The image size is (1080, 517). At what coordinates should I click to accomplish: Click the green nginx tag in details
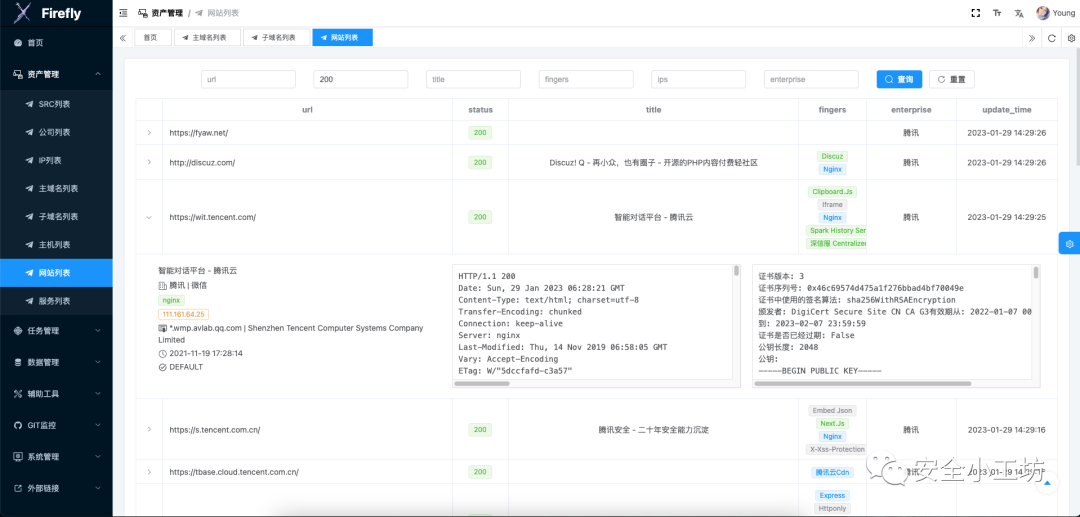coord(171,300)
